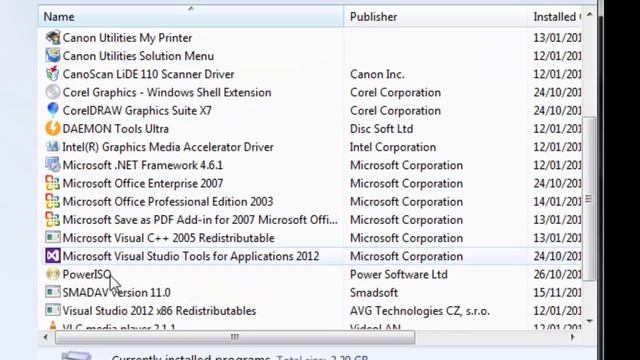
Task: Click the Canon Inc. publisher cell
Action: (377, 74)
